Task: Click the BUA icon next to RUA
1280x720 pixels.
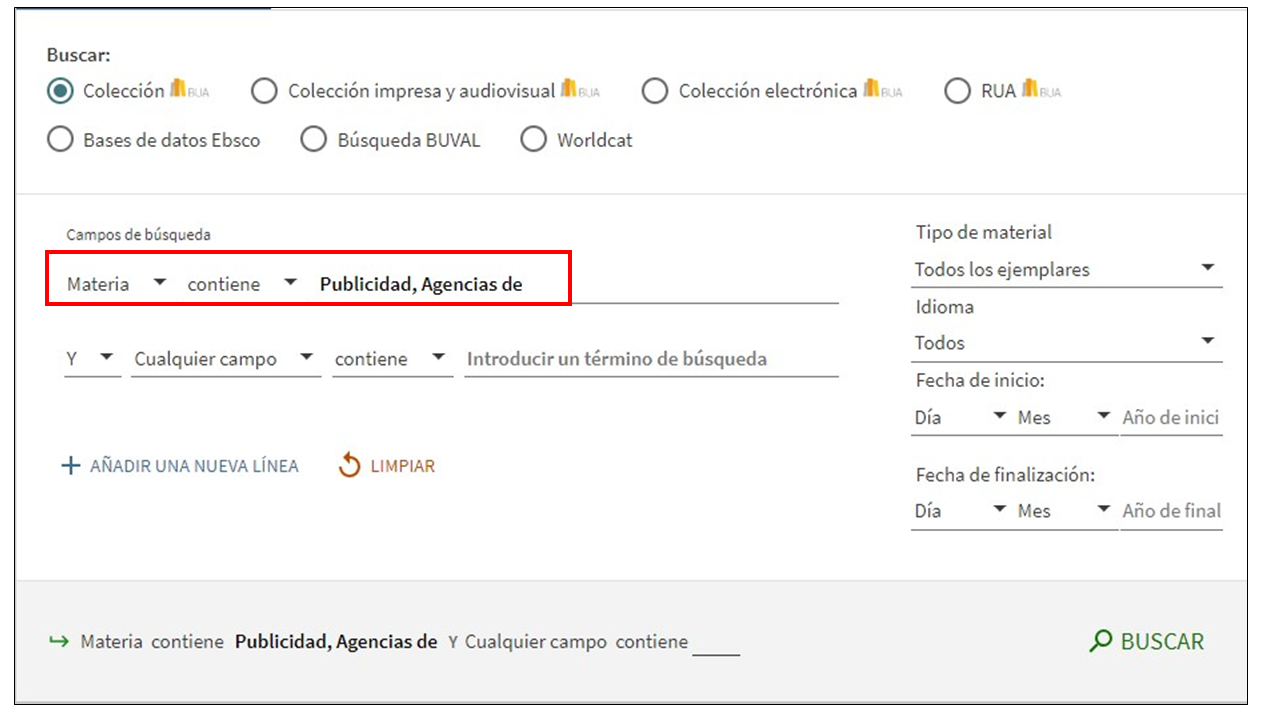Action: (1041, 90)
